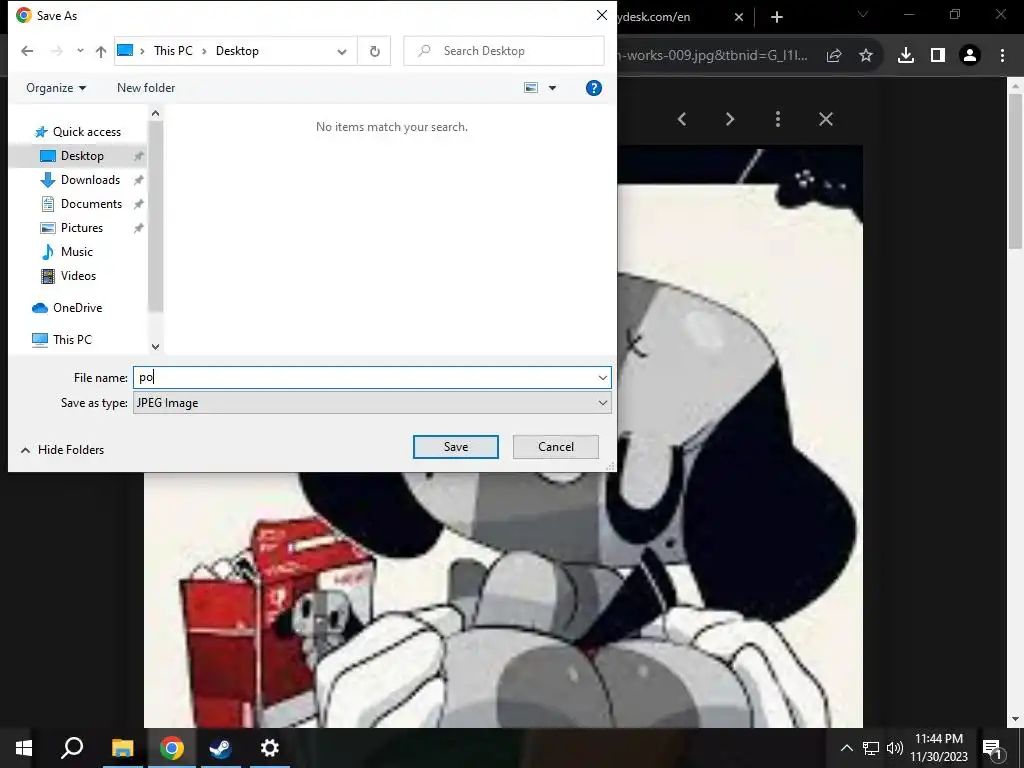This screenshot has width=1024, height=768.
Task: Open Steam from the taskbar
Action: click(x=221, y=748)
